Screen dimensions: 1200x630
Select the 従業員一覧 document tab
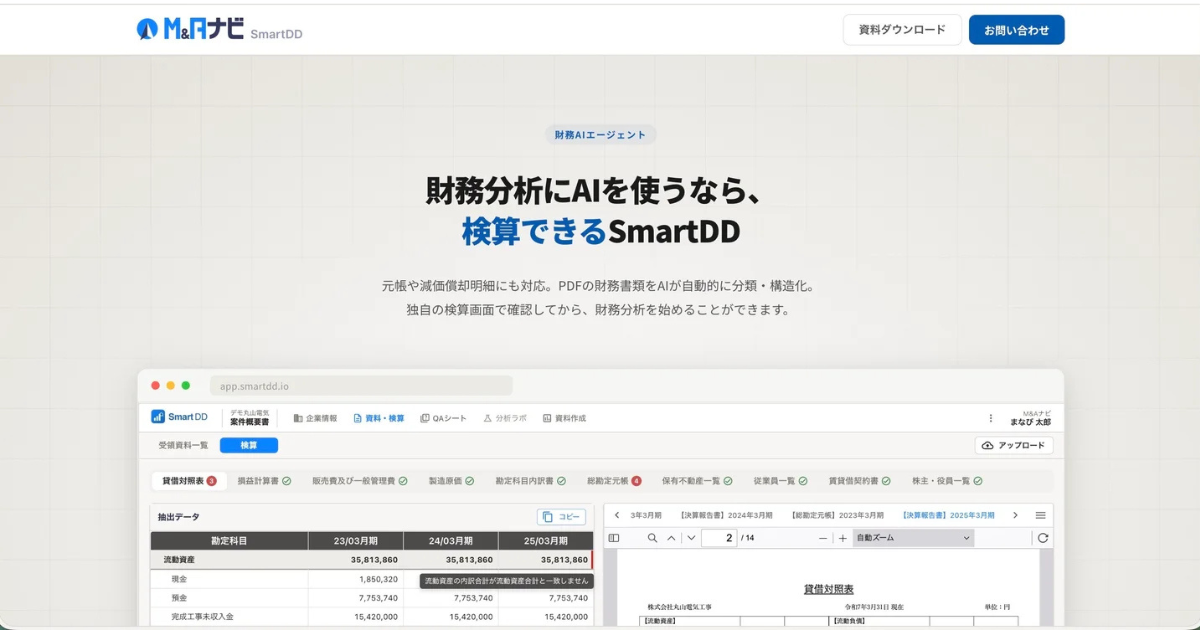780,481
